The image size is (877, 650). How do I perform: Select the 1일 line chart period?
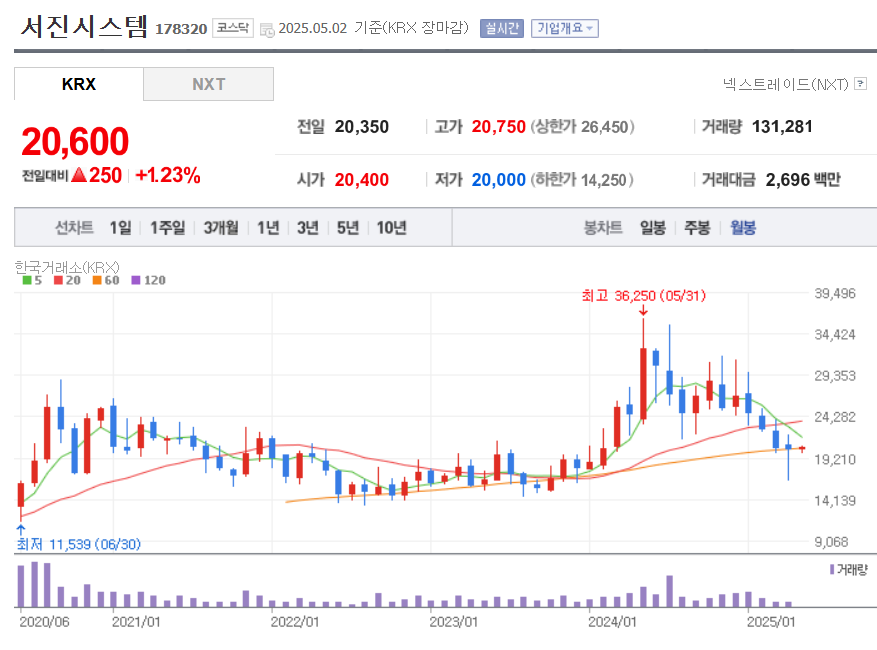[120, 228]
